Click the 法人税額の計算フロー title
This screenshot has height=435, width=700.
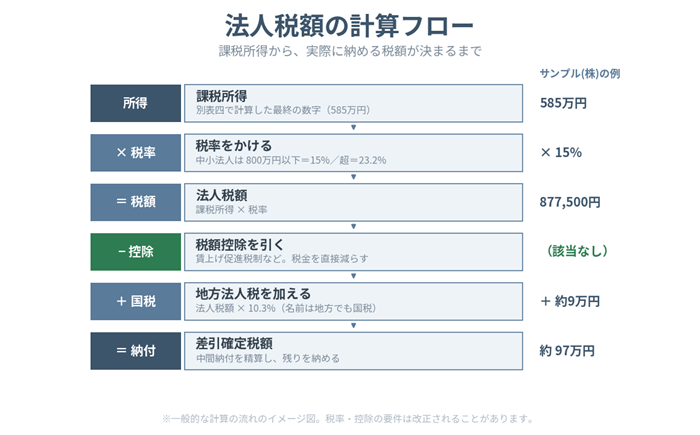point(349,25)
